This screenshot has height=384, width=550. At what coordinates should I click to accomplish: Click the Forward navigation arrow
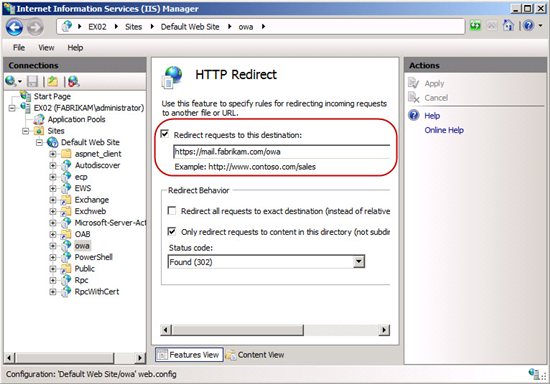click(x=35, y=27)
